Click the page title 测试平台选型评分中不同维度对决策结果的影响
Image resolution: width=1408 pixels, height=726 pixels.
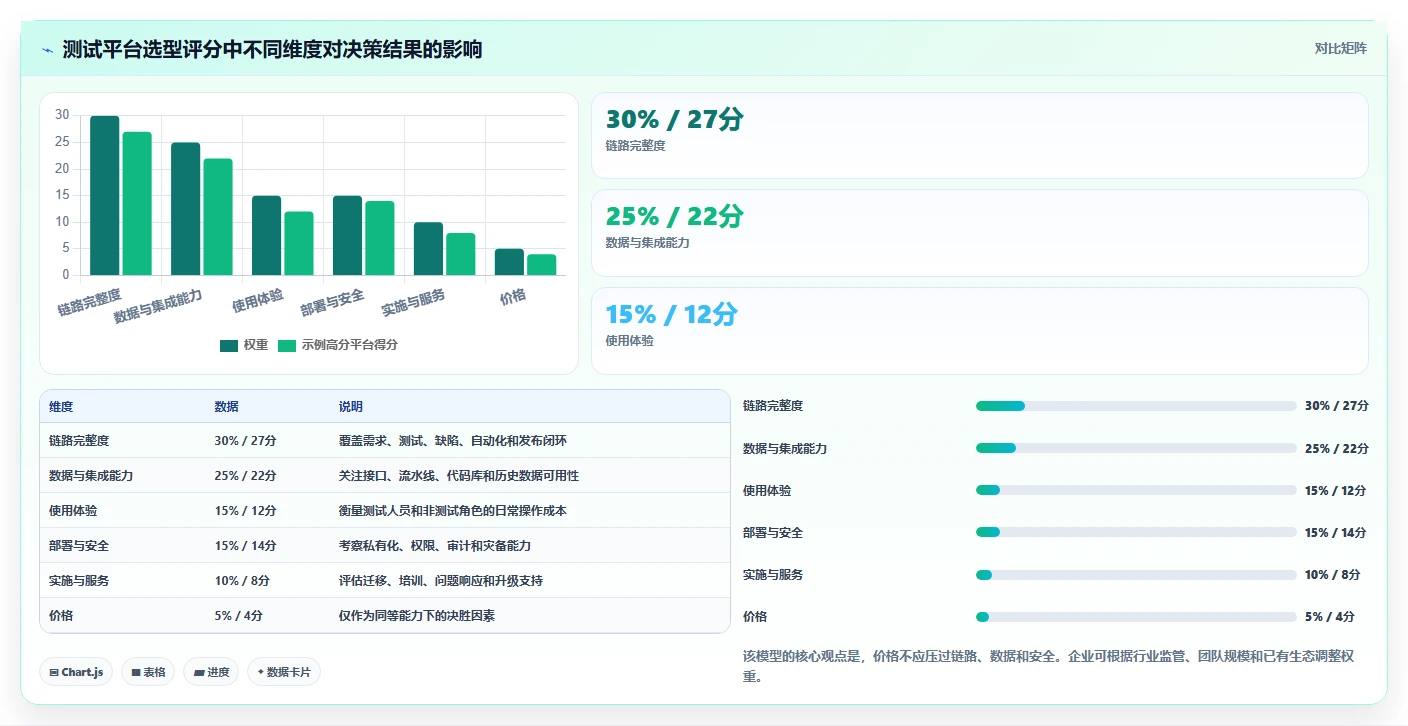coord(272,49)
